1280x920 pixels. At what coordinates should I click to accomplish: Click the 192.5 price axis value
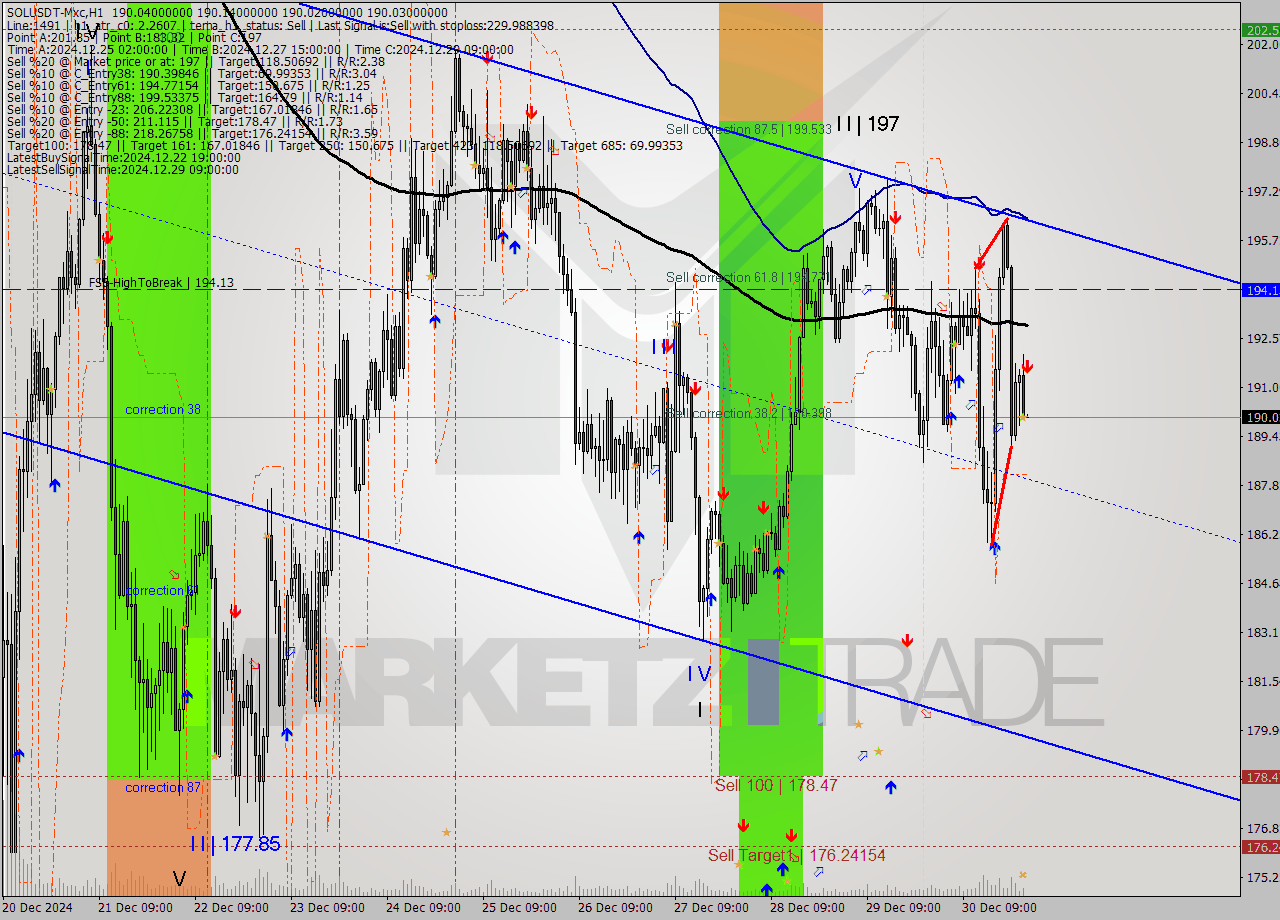click(x=1262, y=338)
